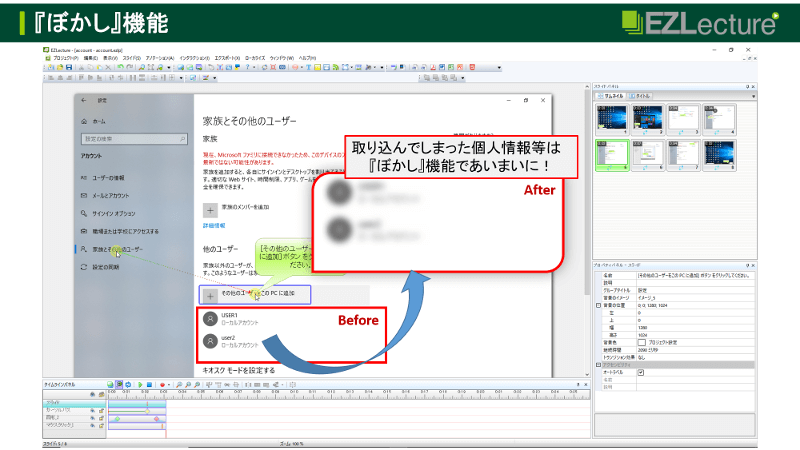Click the USER1 account avatar icon
This screenshot has width=800, height=450.
click(x=210, y=318)
